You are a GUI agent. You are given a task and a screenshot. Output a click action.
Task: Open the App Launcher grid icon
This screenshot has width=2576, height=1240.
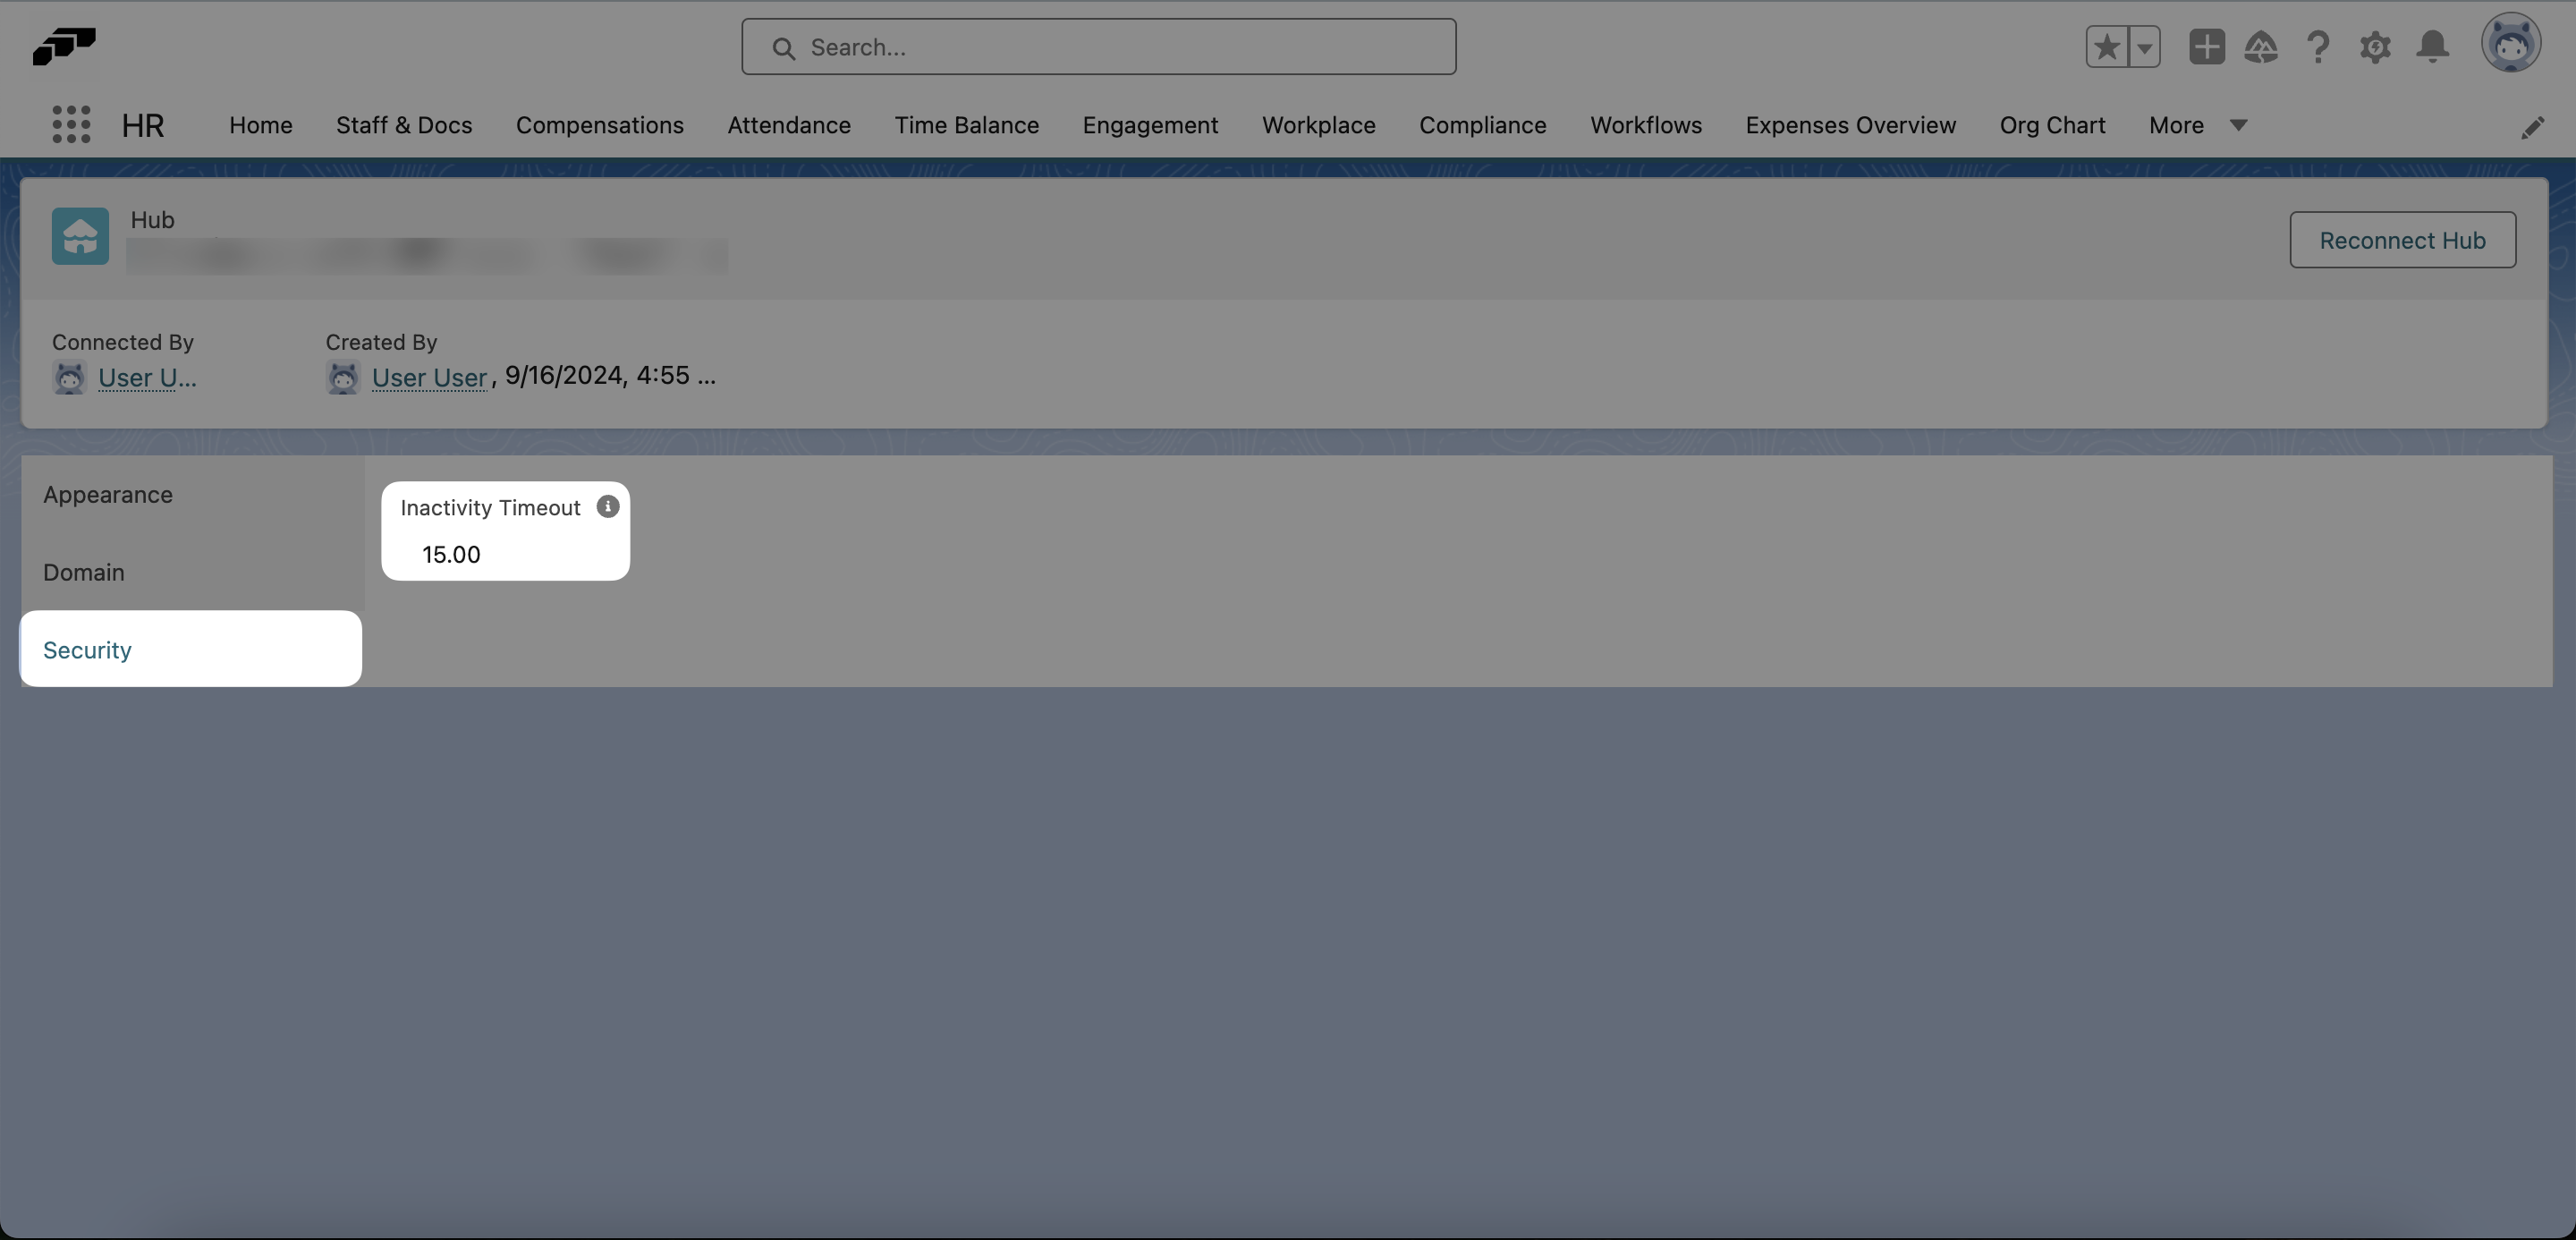point(71,125)
